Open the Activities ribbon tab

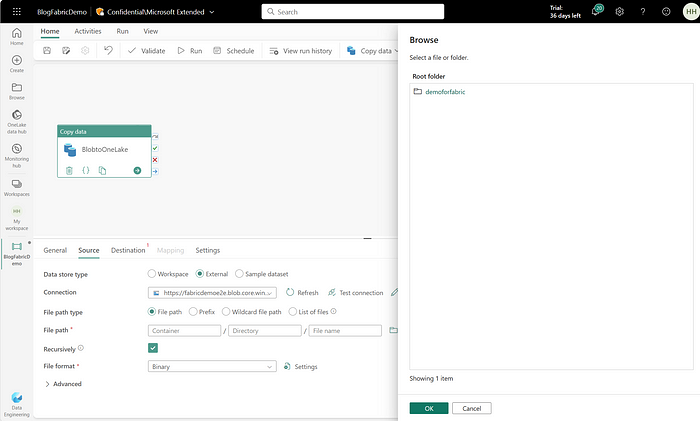pyautogui.click(x=88, y=31)
